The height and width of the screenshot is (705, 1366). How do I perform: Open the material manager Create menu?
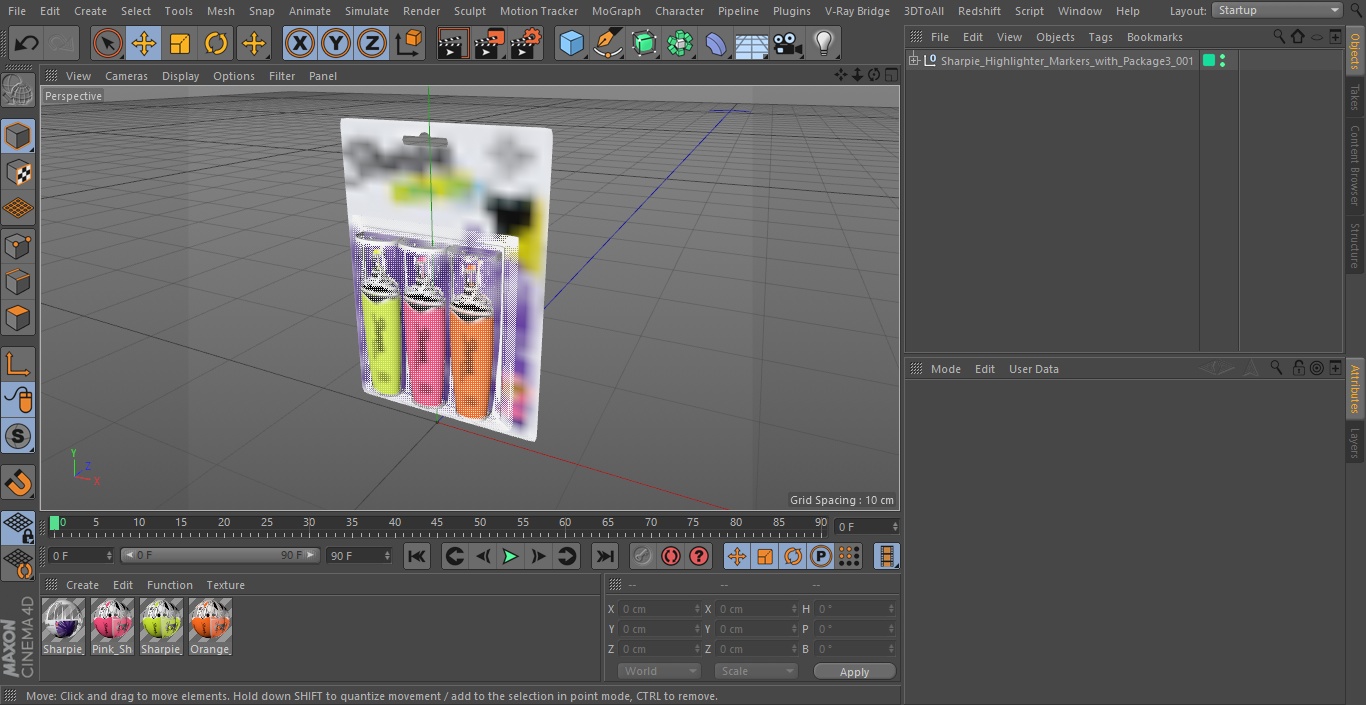coord(82,585)
